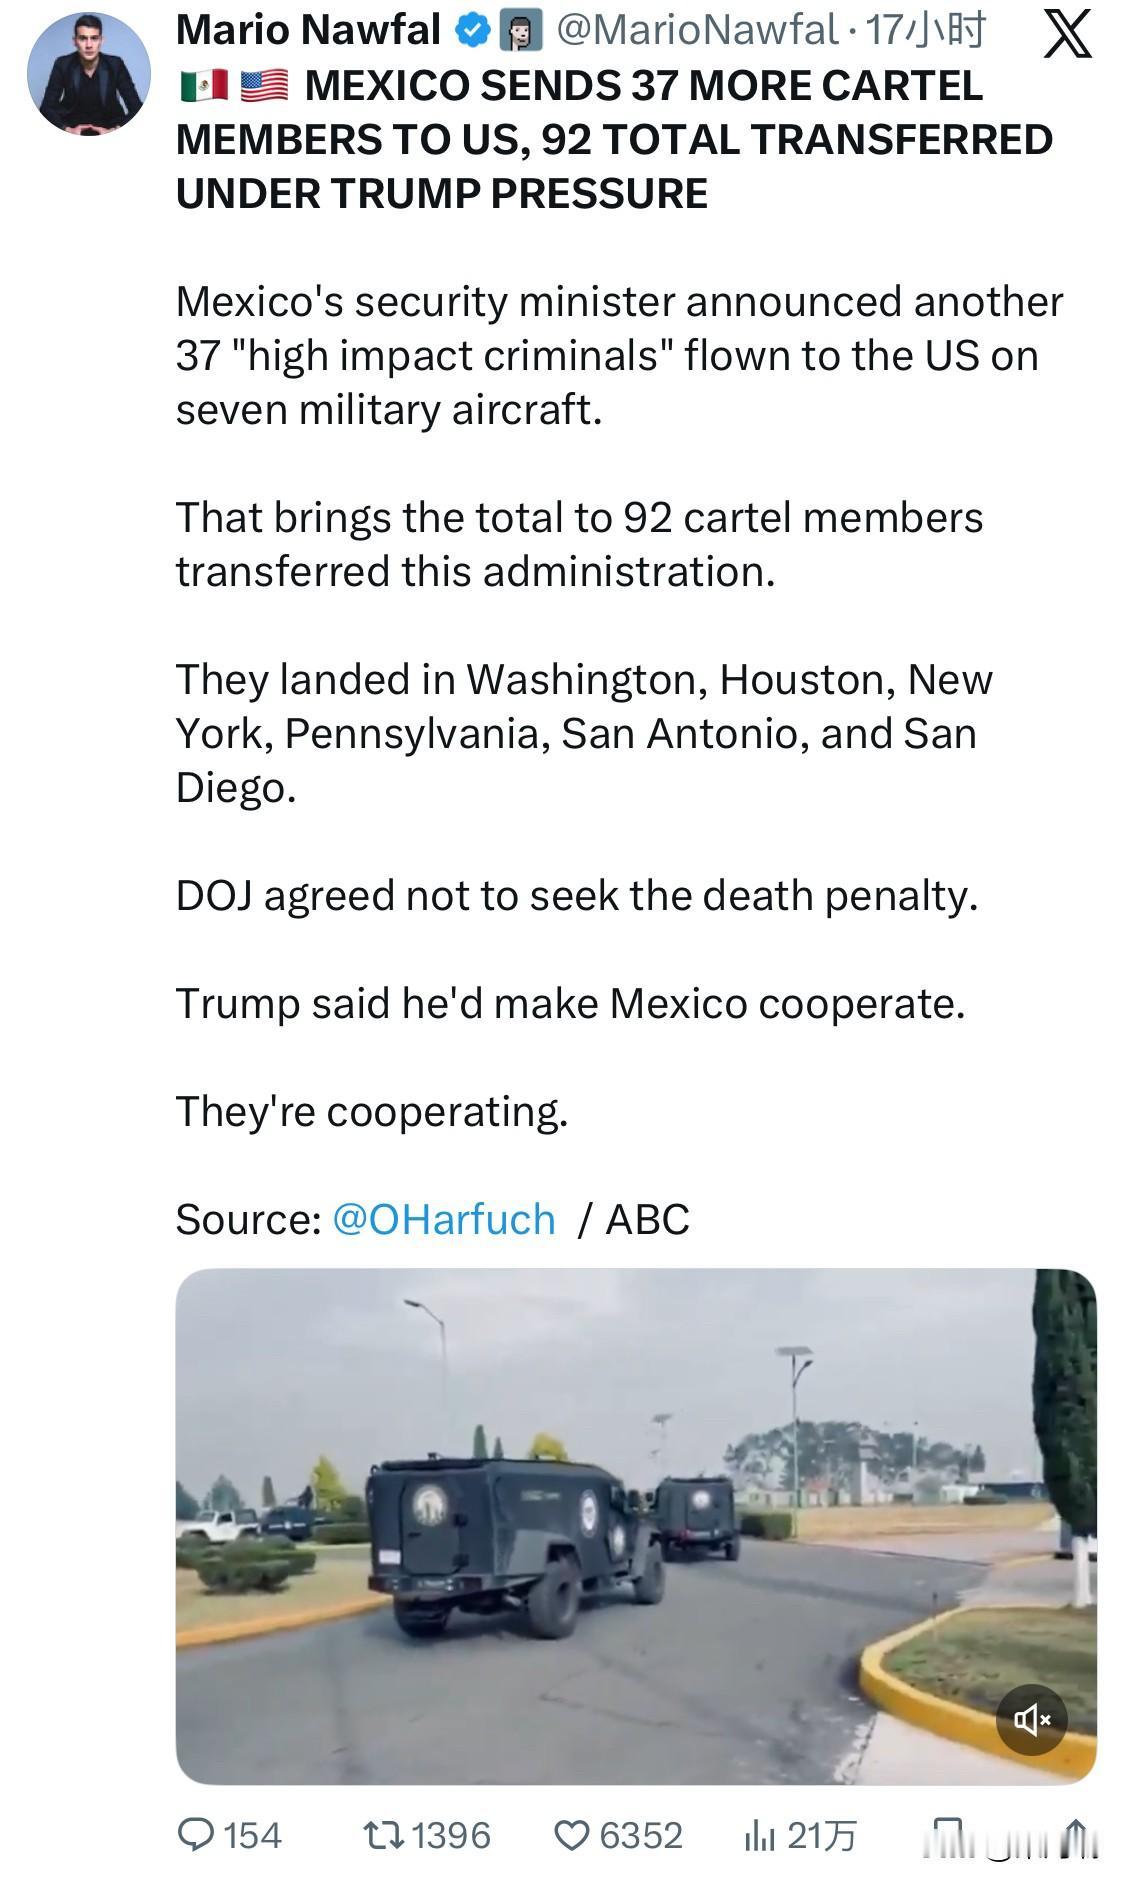Viewport: 1125px width, 1885px height.
Task: Bookmark this post
Action: pyautogui.click(x=946, y=1834)
